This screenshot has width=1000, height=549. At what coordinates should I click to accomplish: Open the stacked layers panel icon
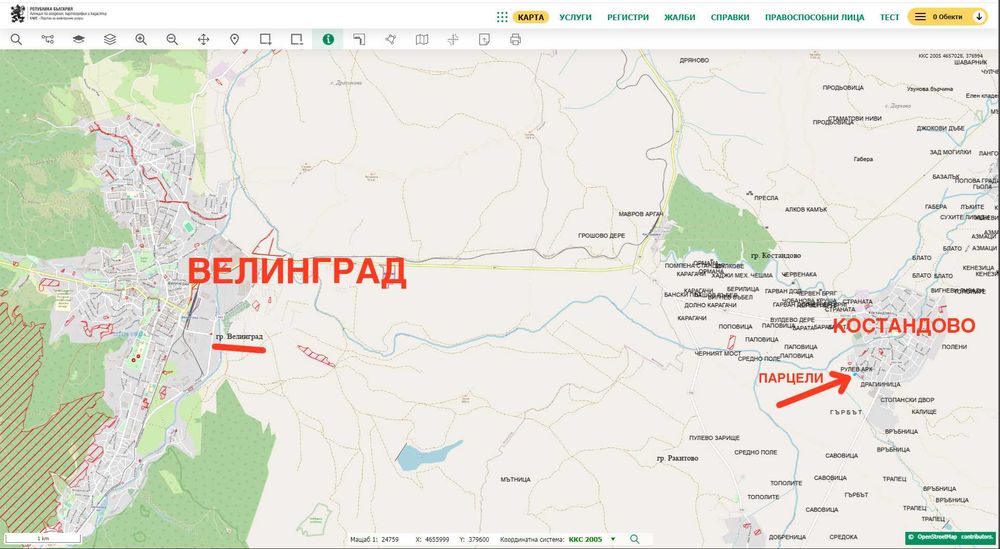tap(110, 40)
